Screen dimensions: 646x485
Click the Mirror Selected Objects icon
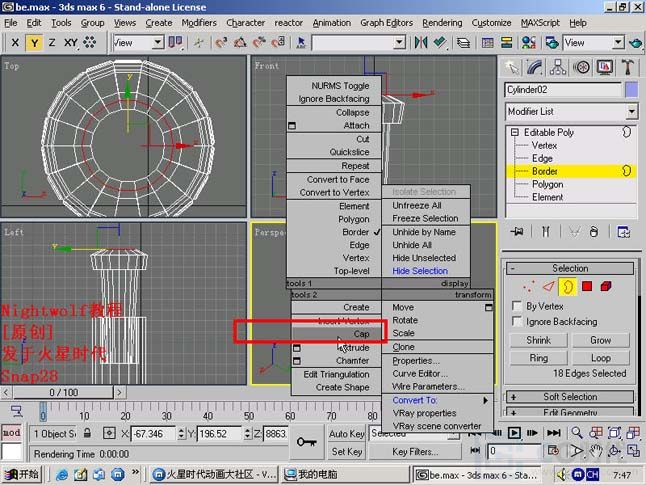coord(421,42)
